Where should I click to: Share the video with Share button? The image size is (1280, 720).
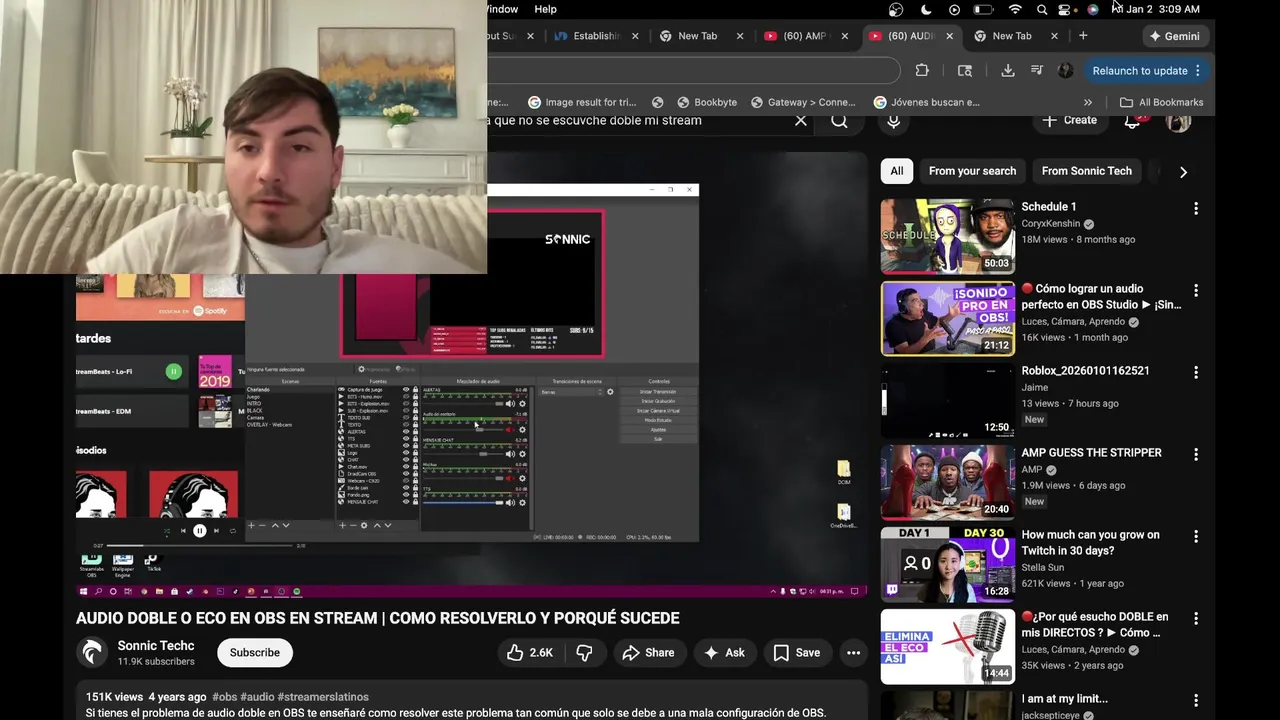point(648,653)
